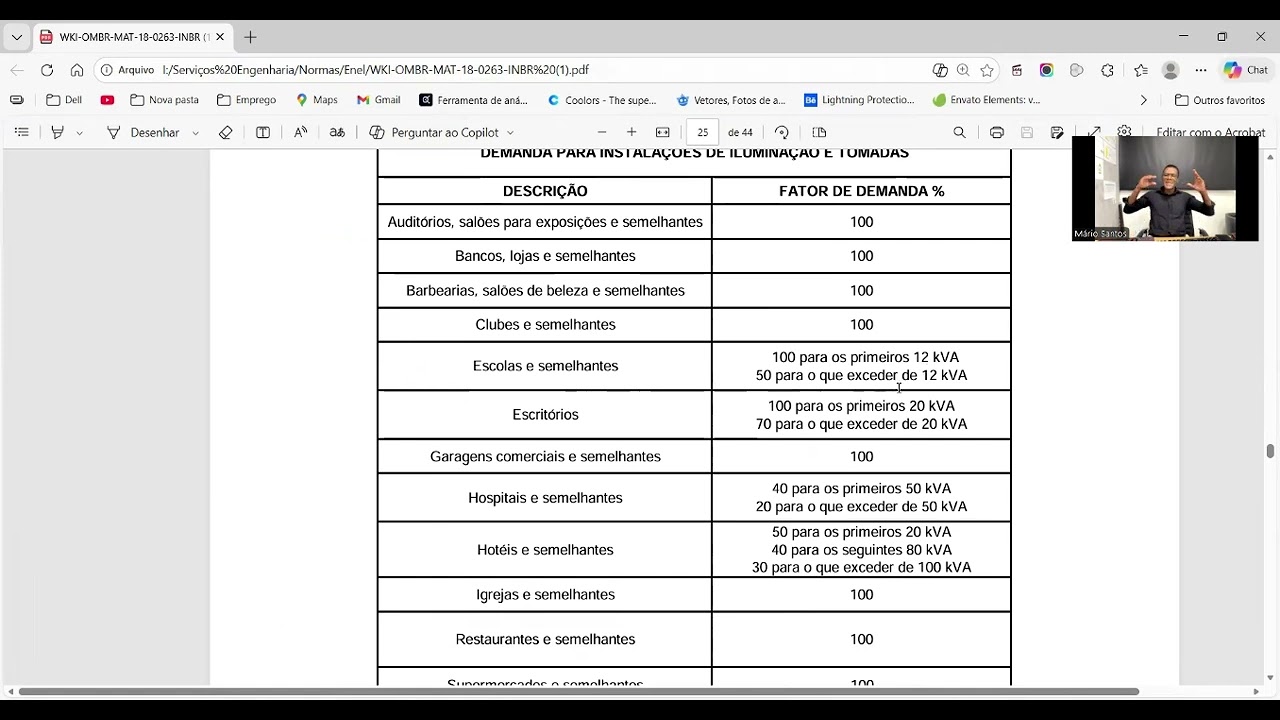Go to browser home page
The height and width of the screenshot is (720, 1280).
[77, 70]
